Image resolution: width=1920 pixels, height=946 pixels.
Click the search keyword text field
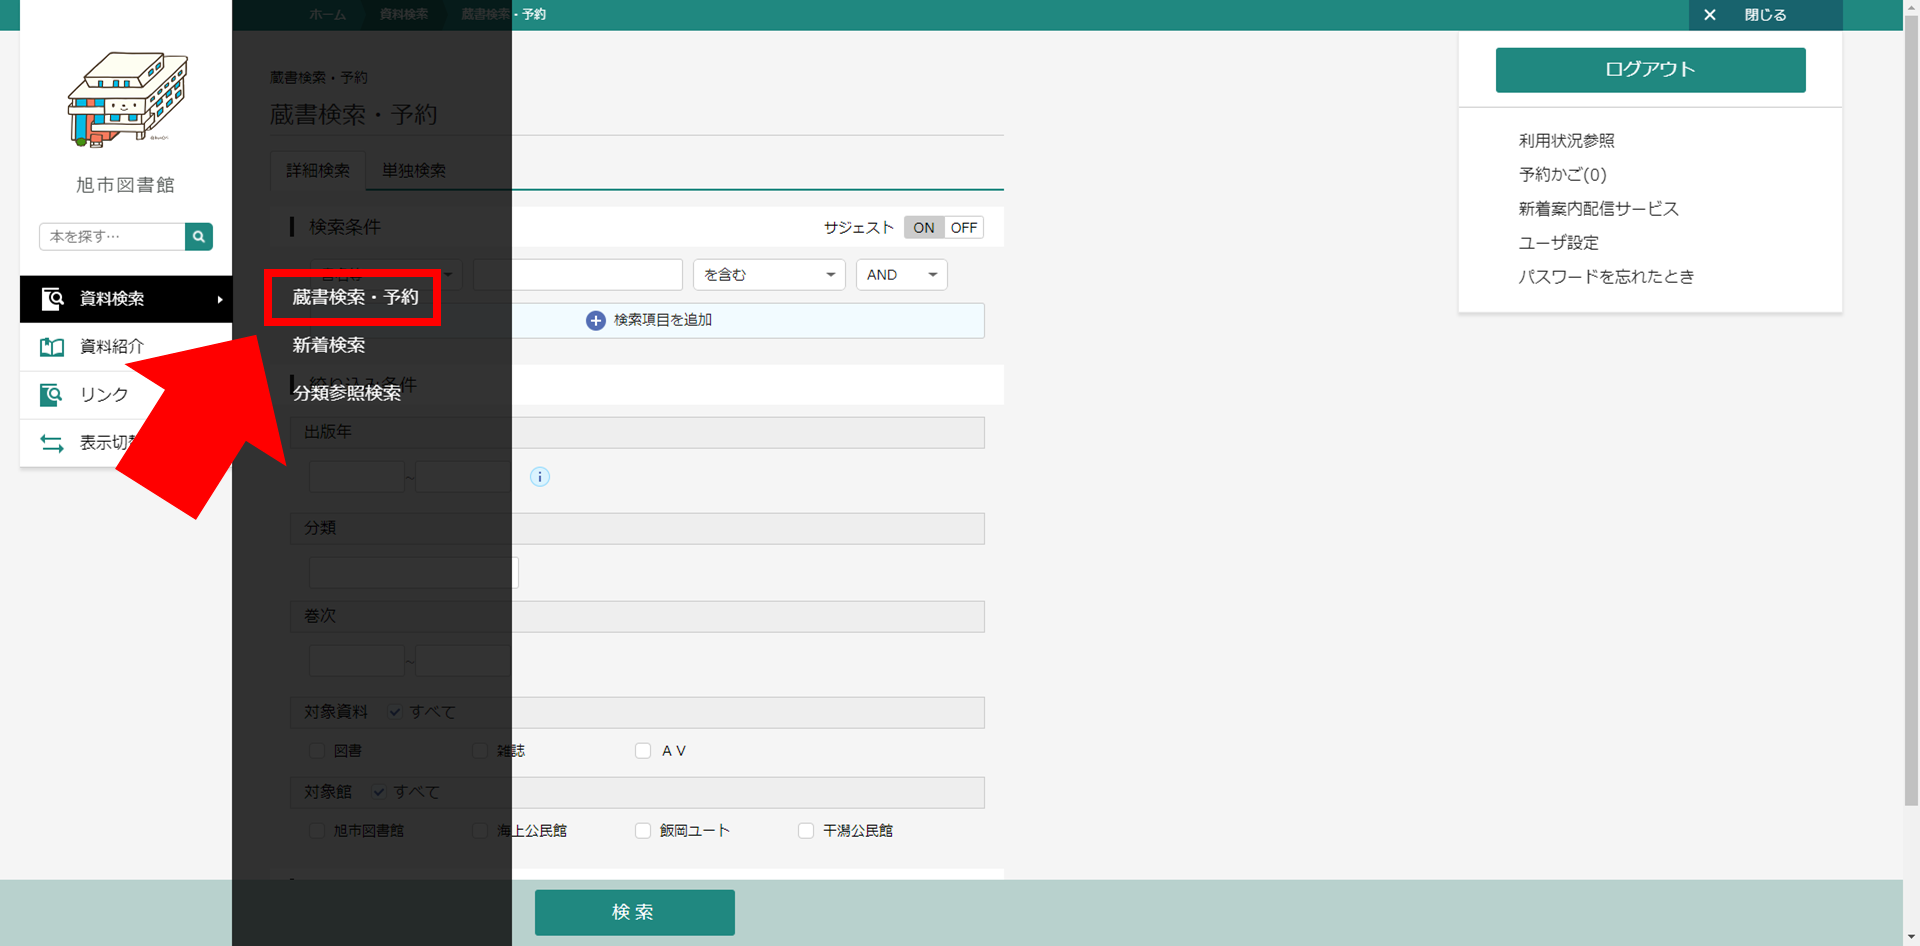coord(578,275)
